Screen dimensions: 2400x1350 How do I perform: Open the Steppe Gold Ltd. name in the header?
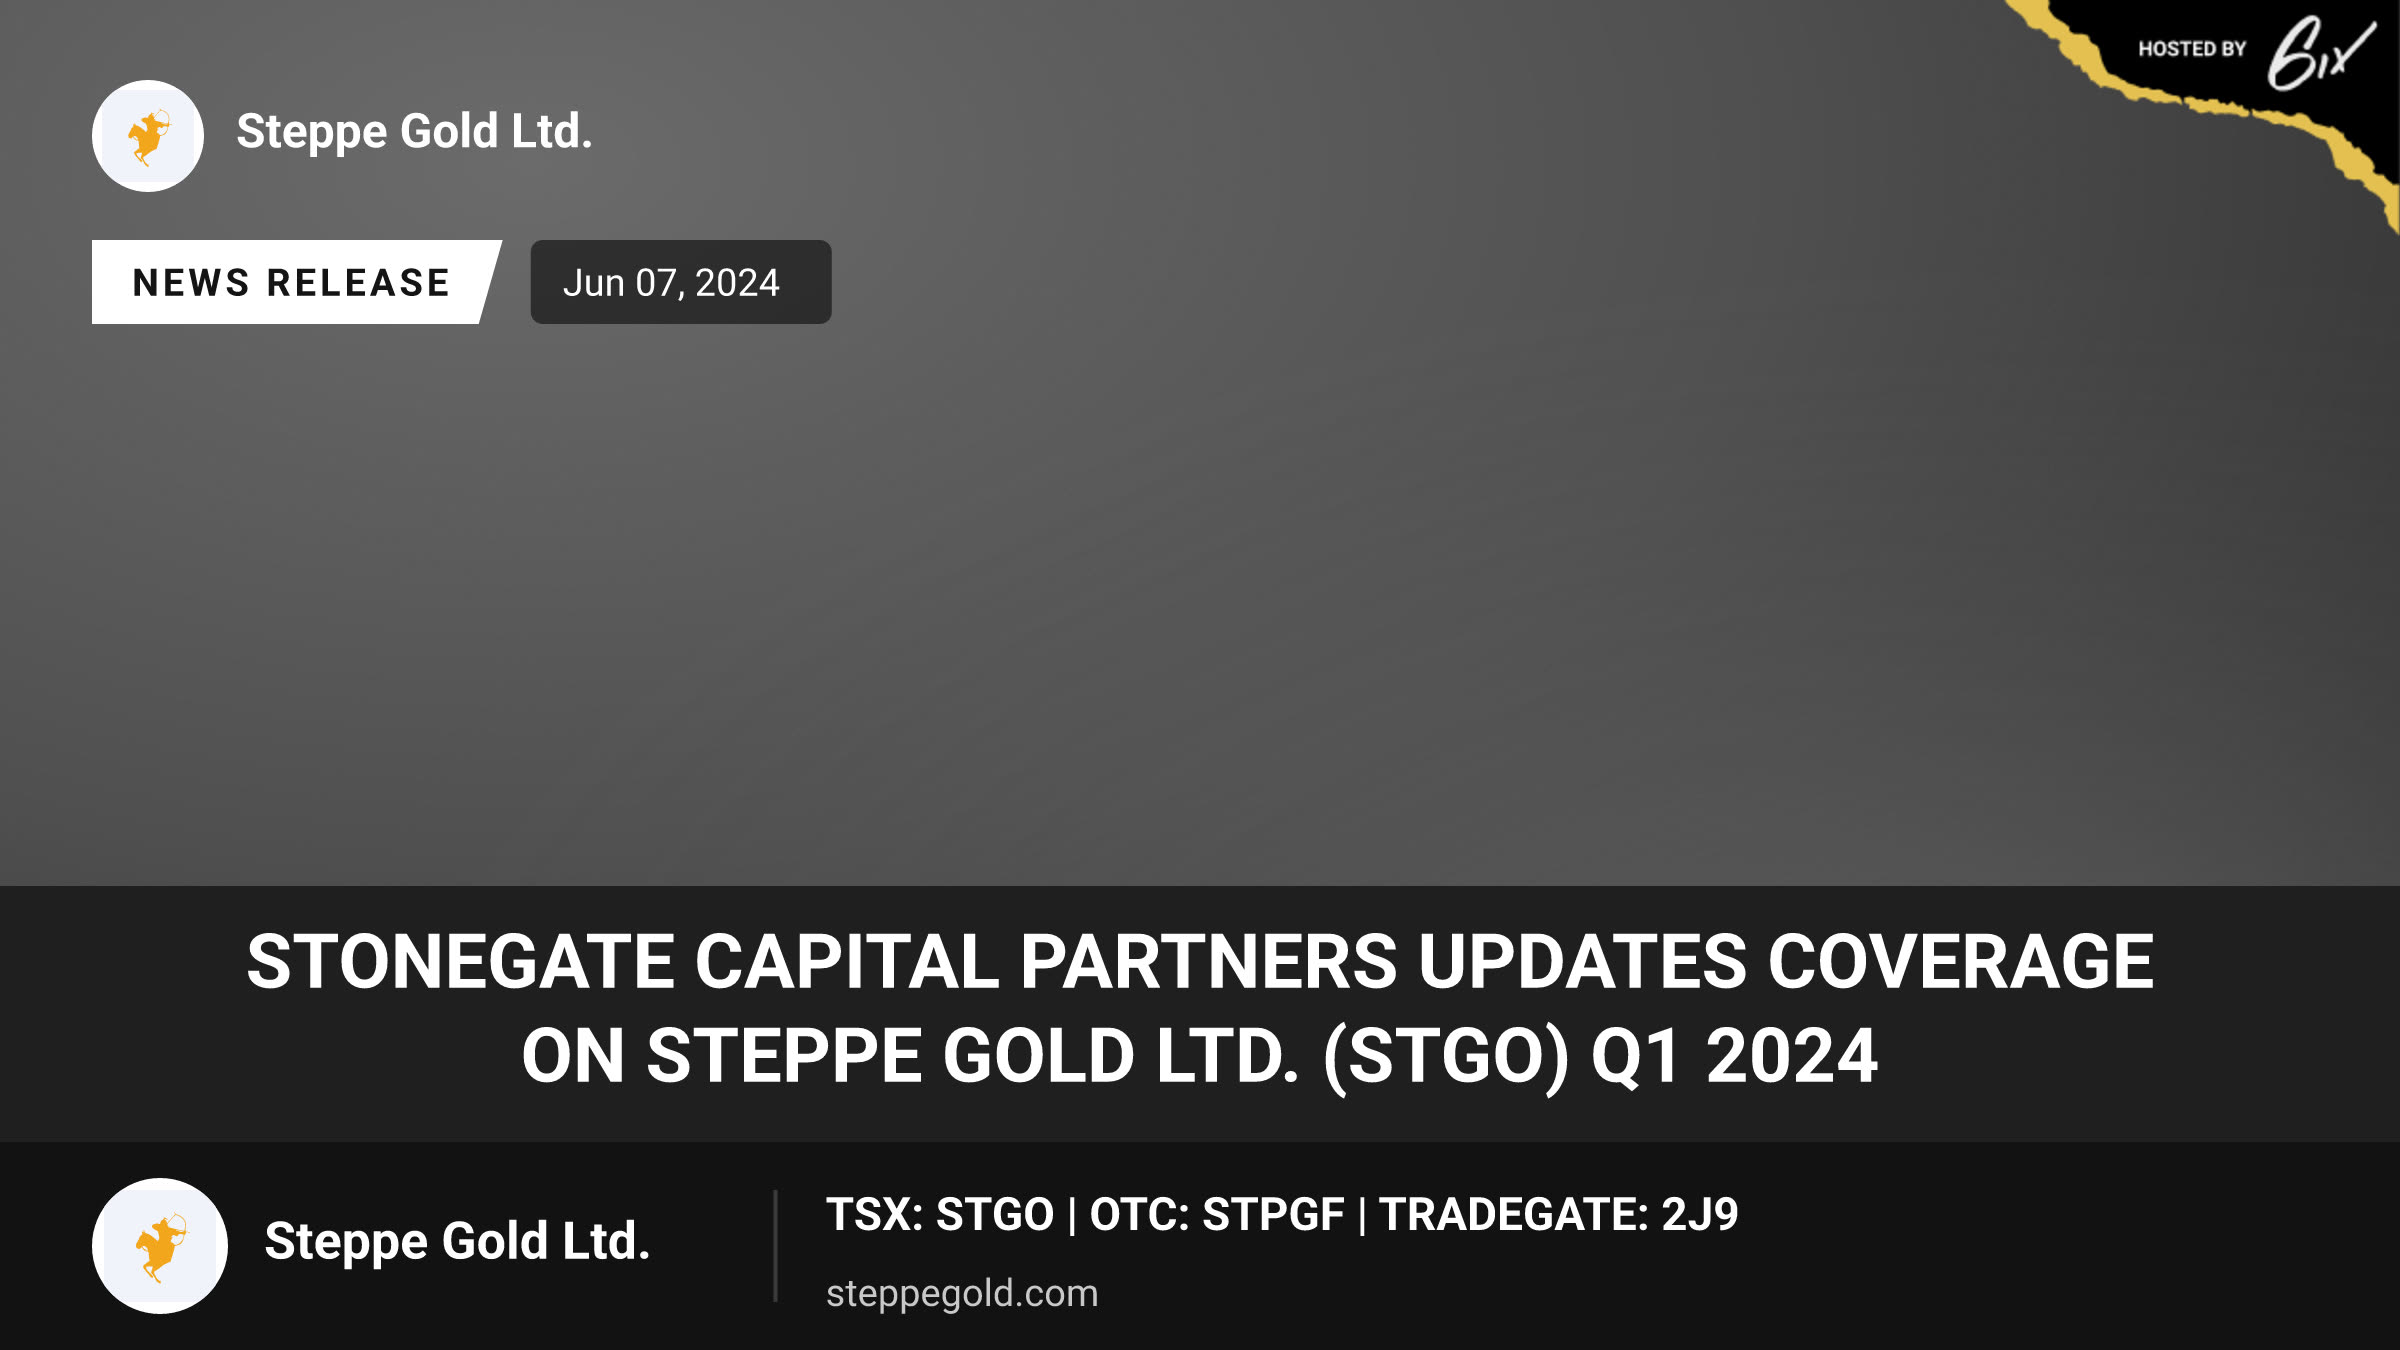coord(415,132)
